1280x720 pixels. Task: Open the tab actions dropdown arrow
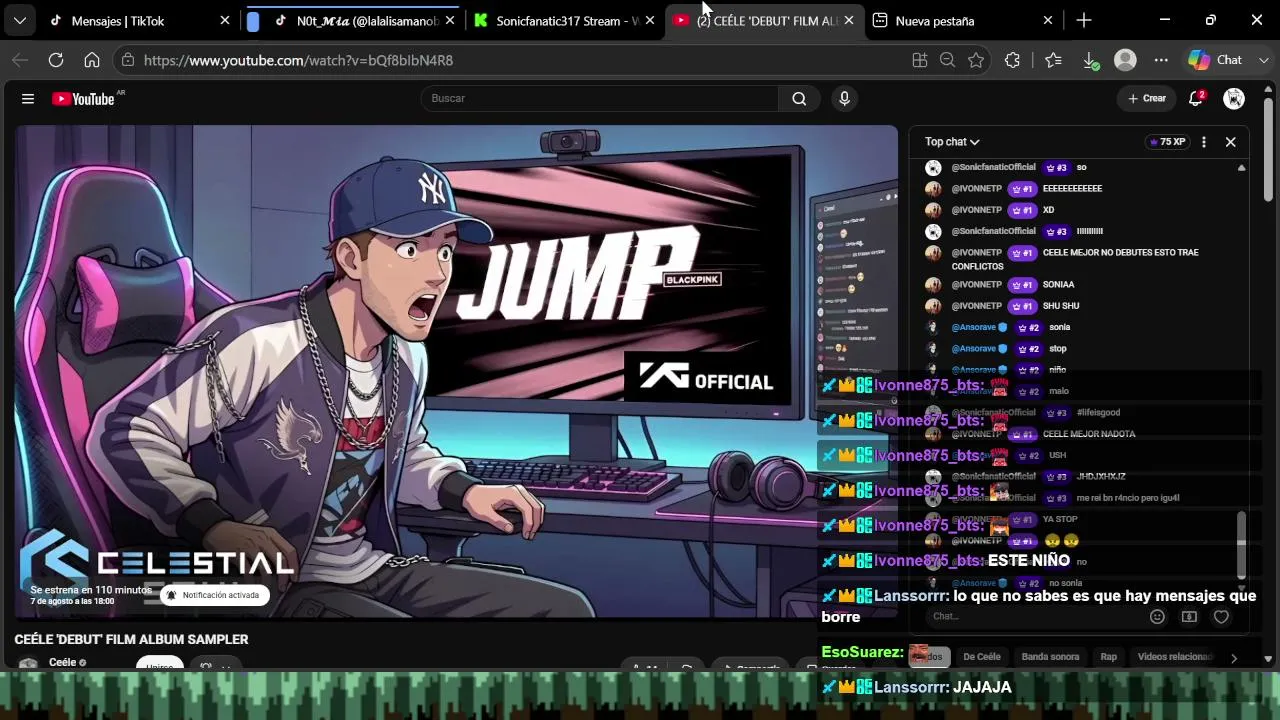coord(20,20)
